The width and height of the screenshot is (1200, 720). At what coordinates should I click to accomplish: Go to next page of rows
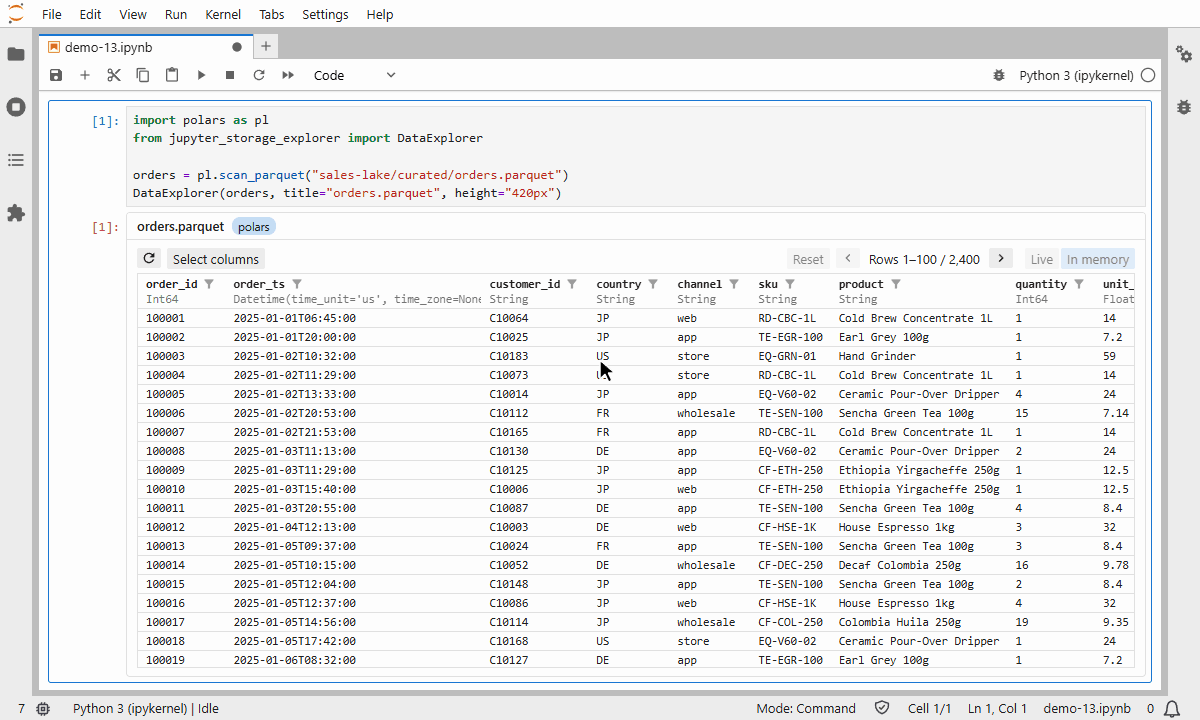pyautogui.click(x=1001, y=258)
